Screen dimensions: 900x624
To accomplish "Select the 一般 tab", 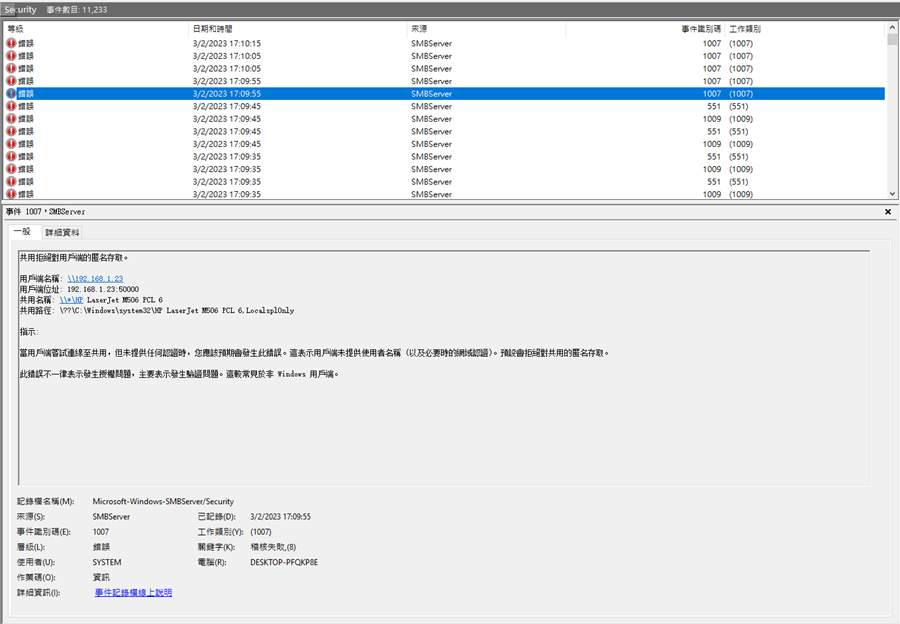I will 22,232.
